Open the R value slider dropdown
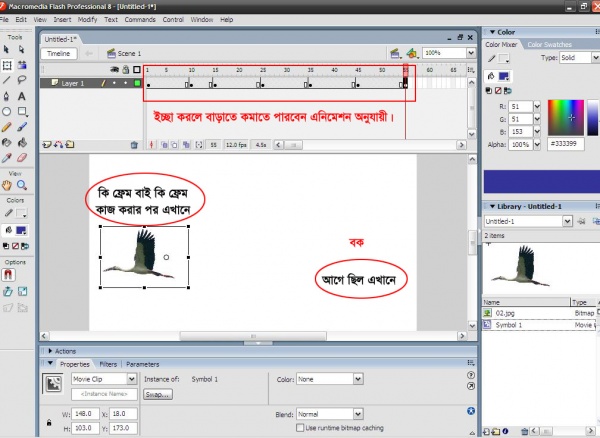The height and width of the screenshot is (438, 600). coord(537,106)
